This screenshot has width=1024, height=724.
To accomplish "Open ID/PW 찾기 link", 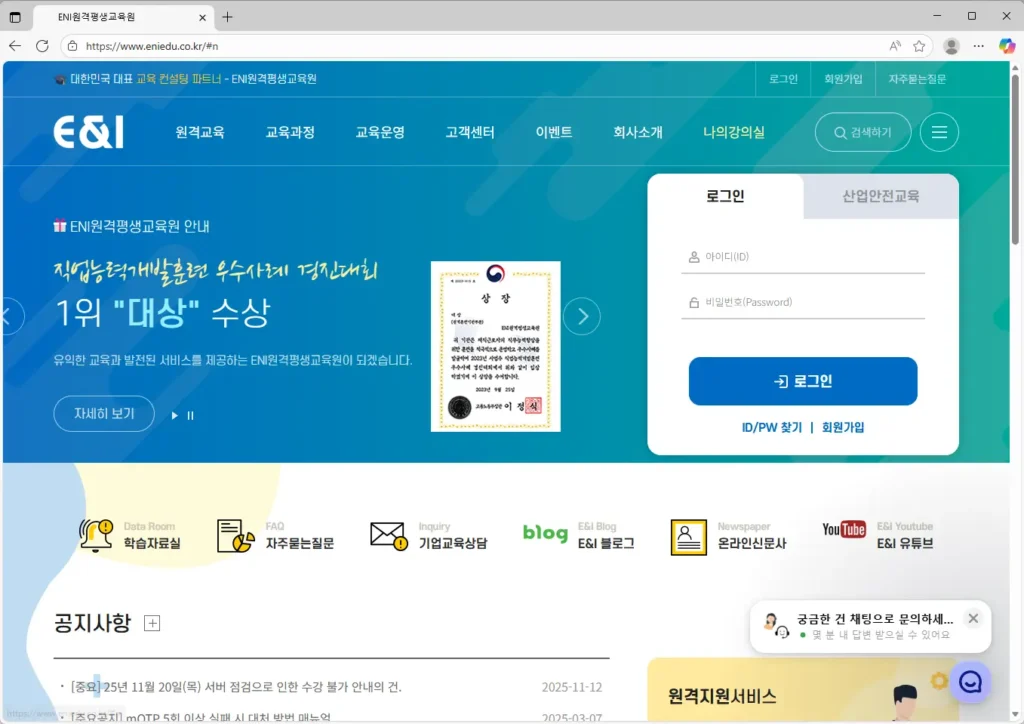I will click(771, 427).
